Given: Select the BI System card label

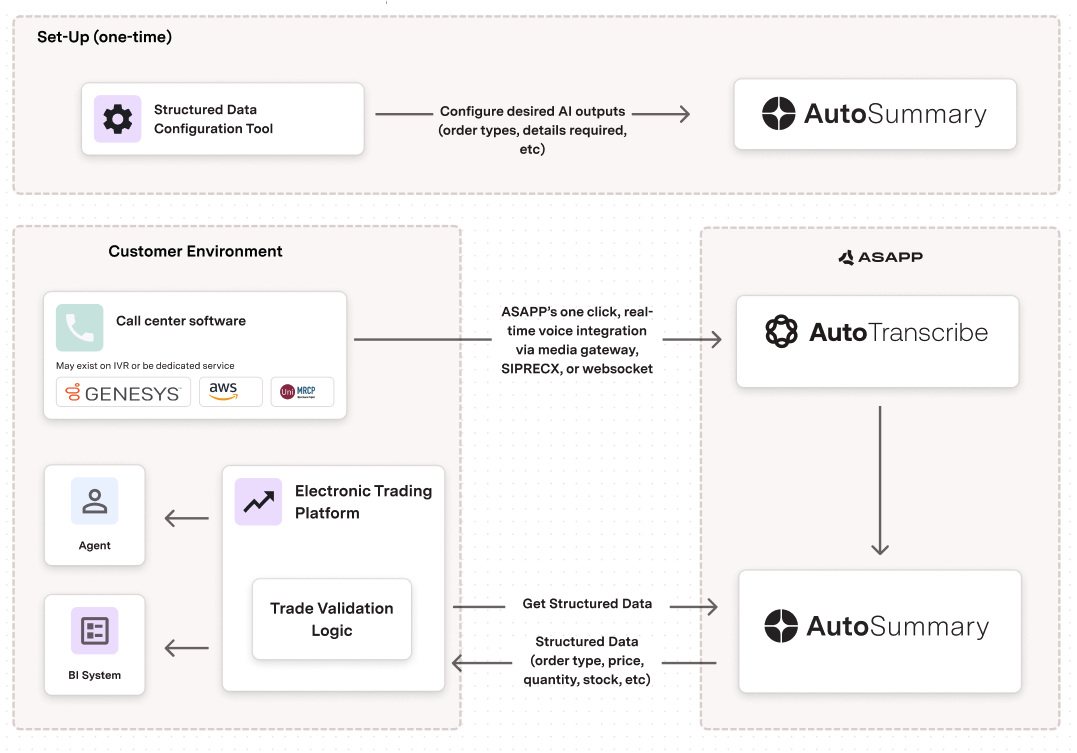Looking at the screenshot, I should [x=95, y=675].
